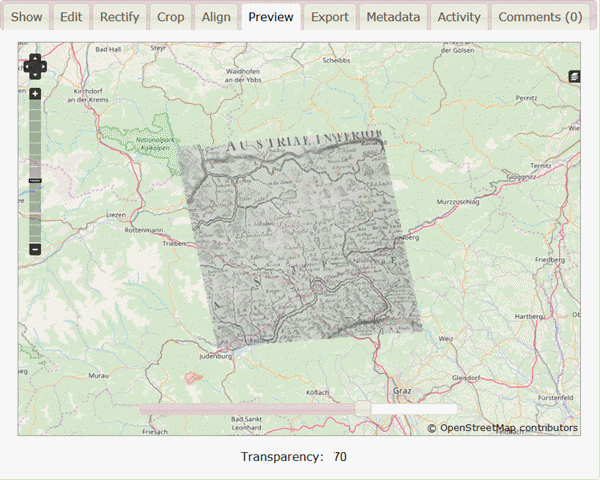Viewport: 600px width, 480px height.
Task: Click the Transparency: label text
Action: point(282,457)
